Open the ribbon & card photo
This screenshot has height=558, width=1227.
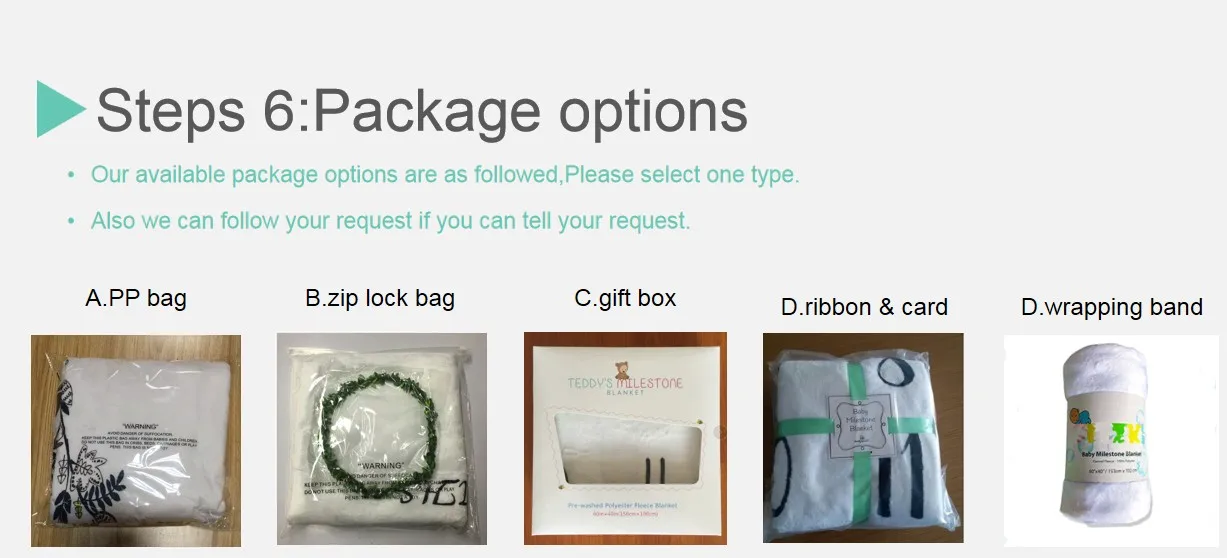863,438
